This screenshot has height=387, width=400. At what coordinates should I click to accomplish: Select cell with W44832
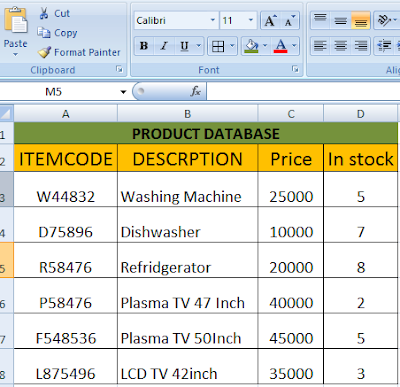(x=66, y=189)
